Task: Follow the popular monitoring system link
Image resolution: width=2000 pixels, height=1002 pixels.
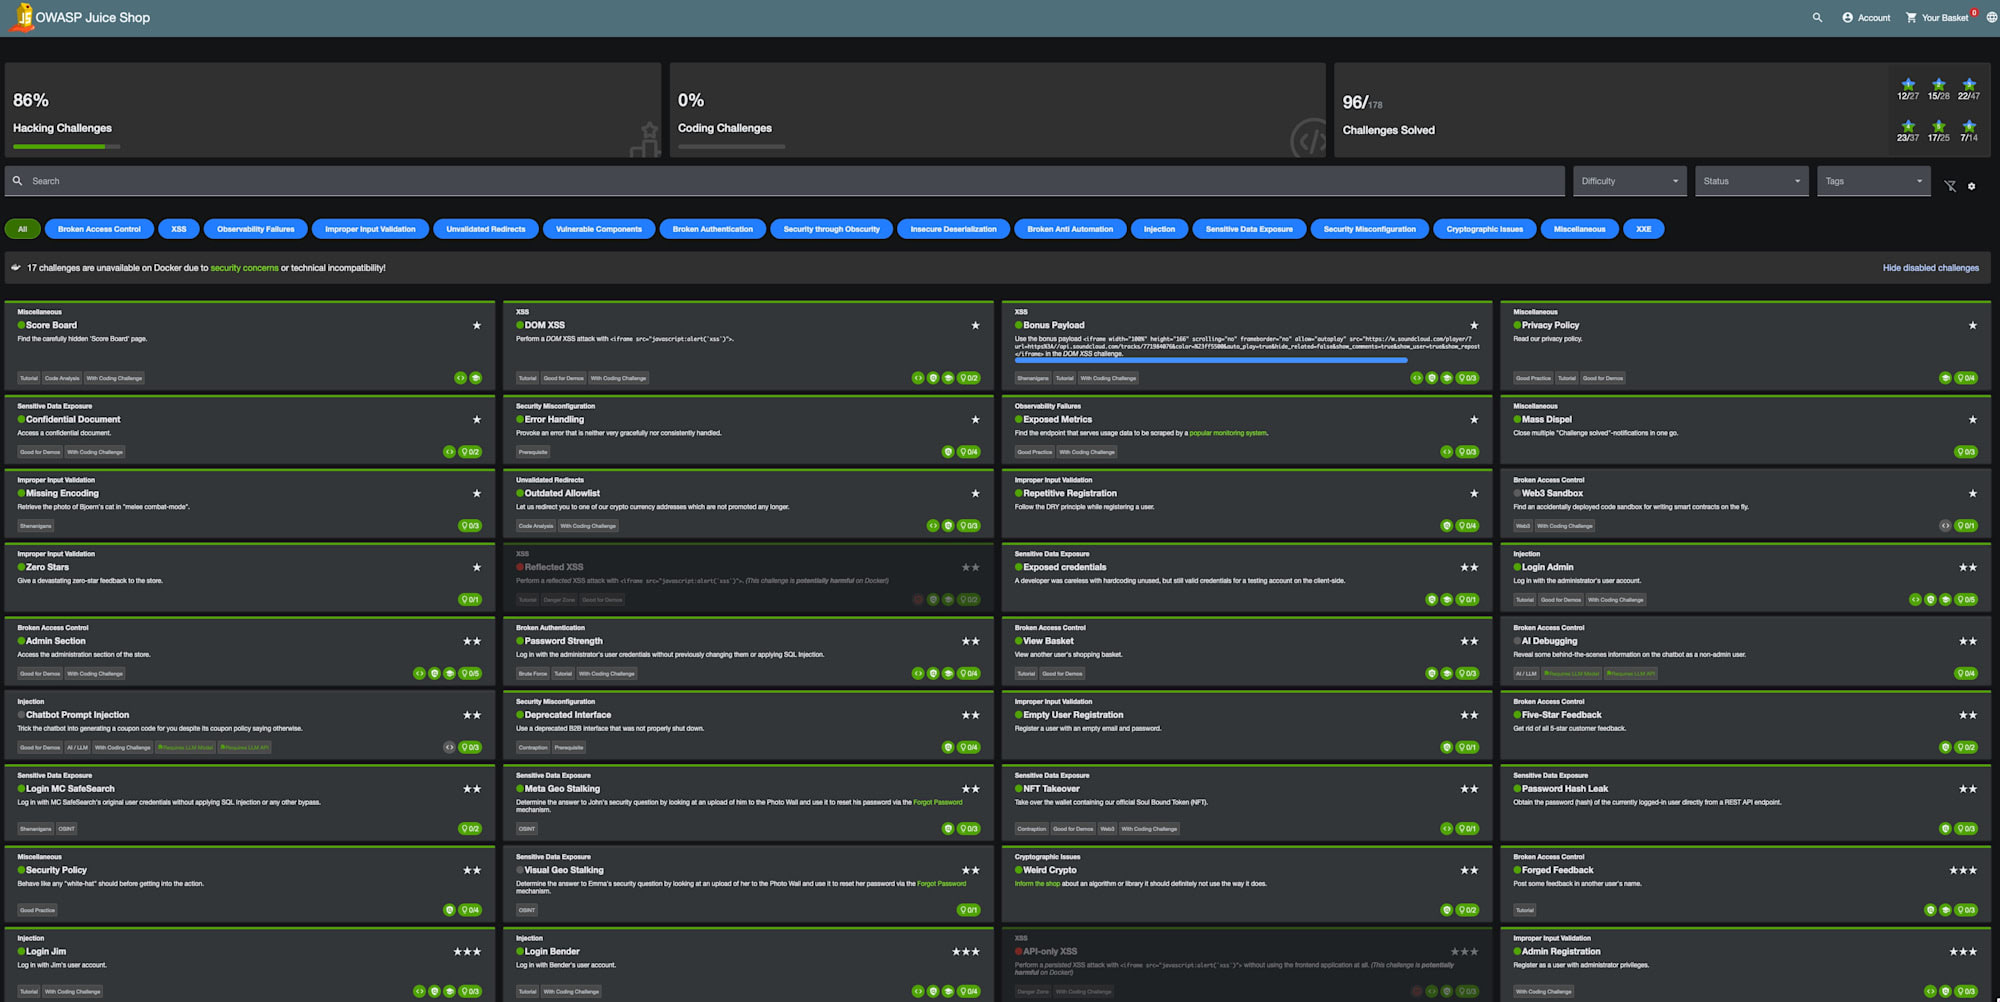Action: coord(1228,433)
